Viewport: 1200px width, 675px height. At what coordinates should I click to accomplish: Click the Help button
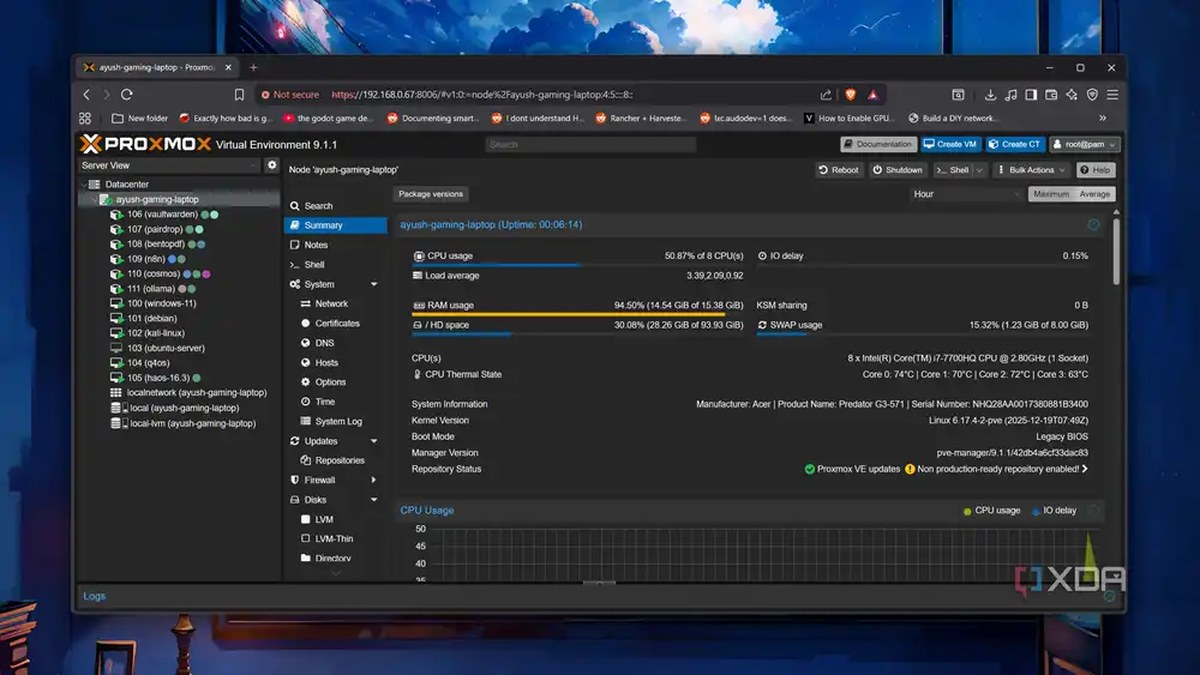pyautogui.click(x=1095, y=170)
